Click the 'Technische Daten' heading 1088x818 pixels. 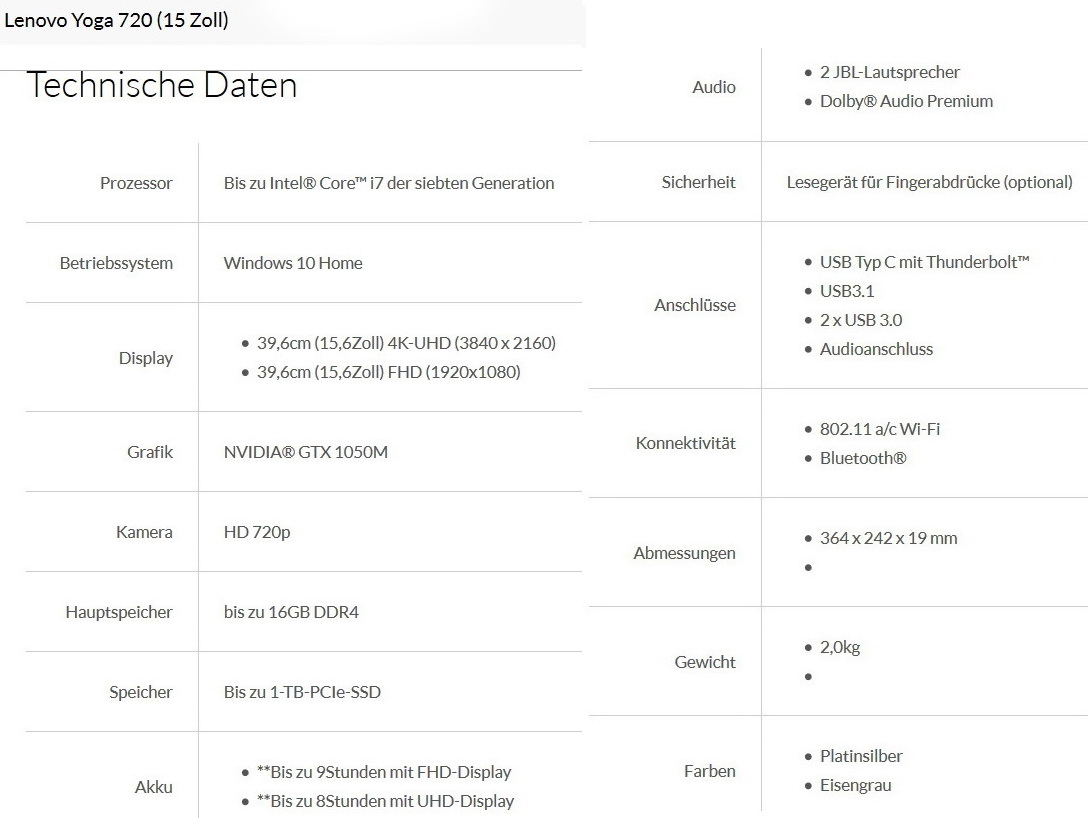click(162, 85)
